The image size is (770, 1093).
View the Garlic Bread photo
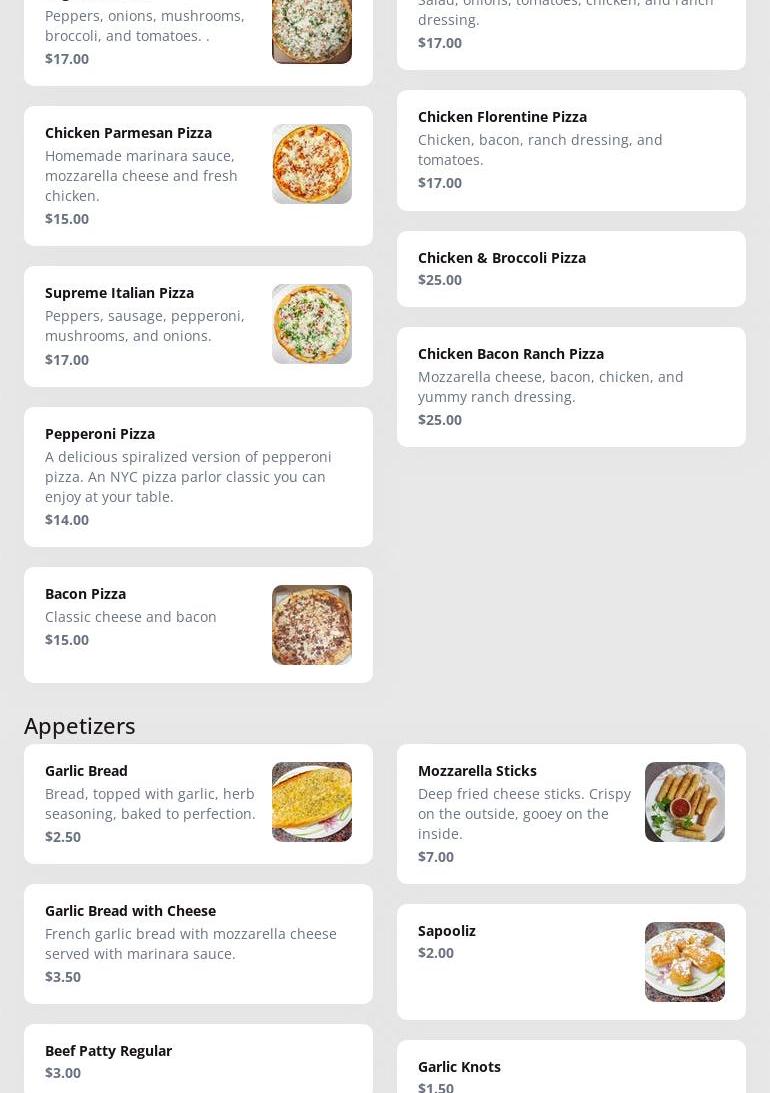312,802
